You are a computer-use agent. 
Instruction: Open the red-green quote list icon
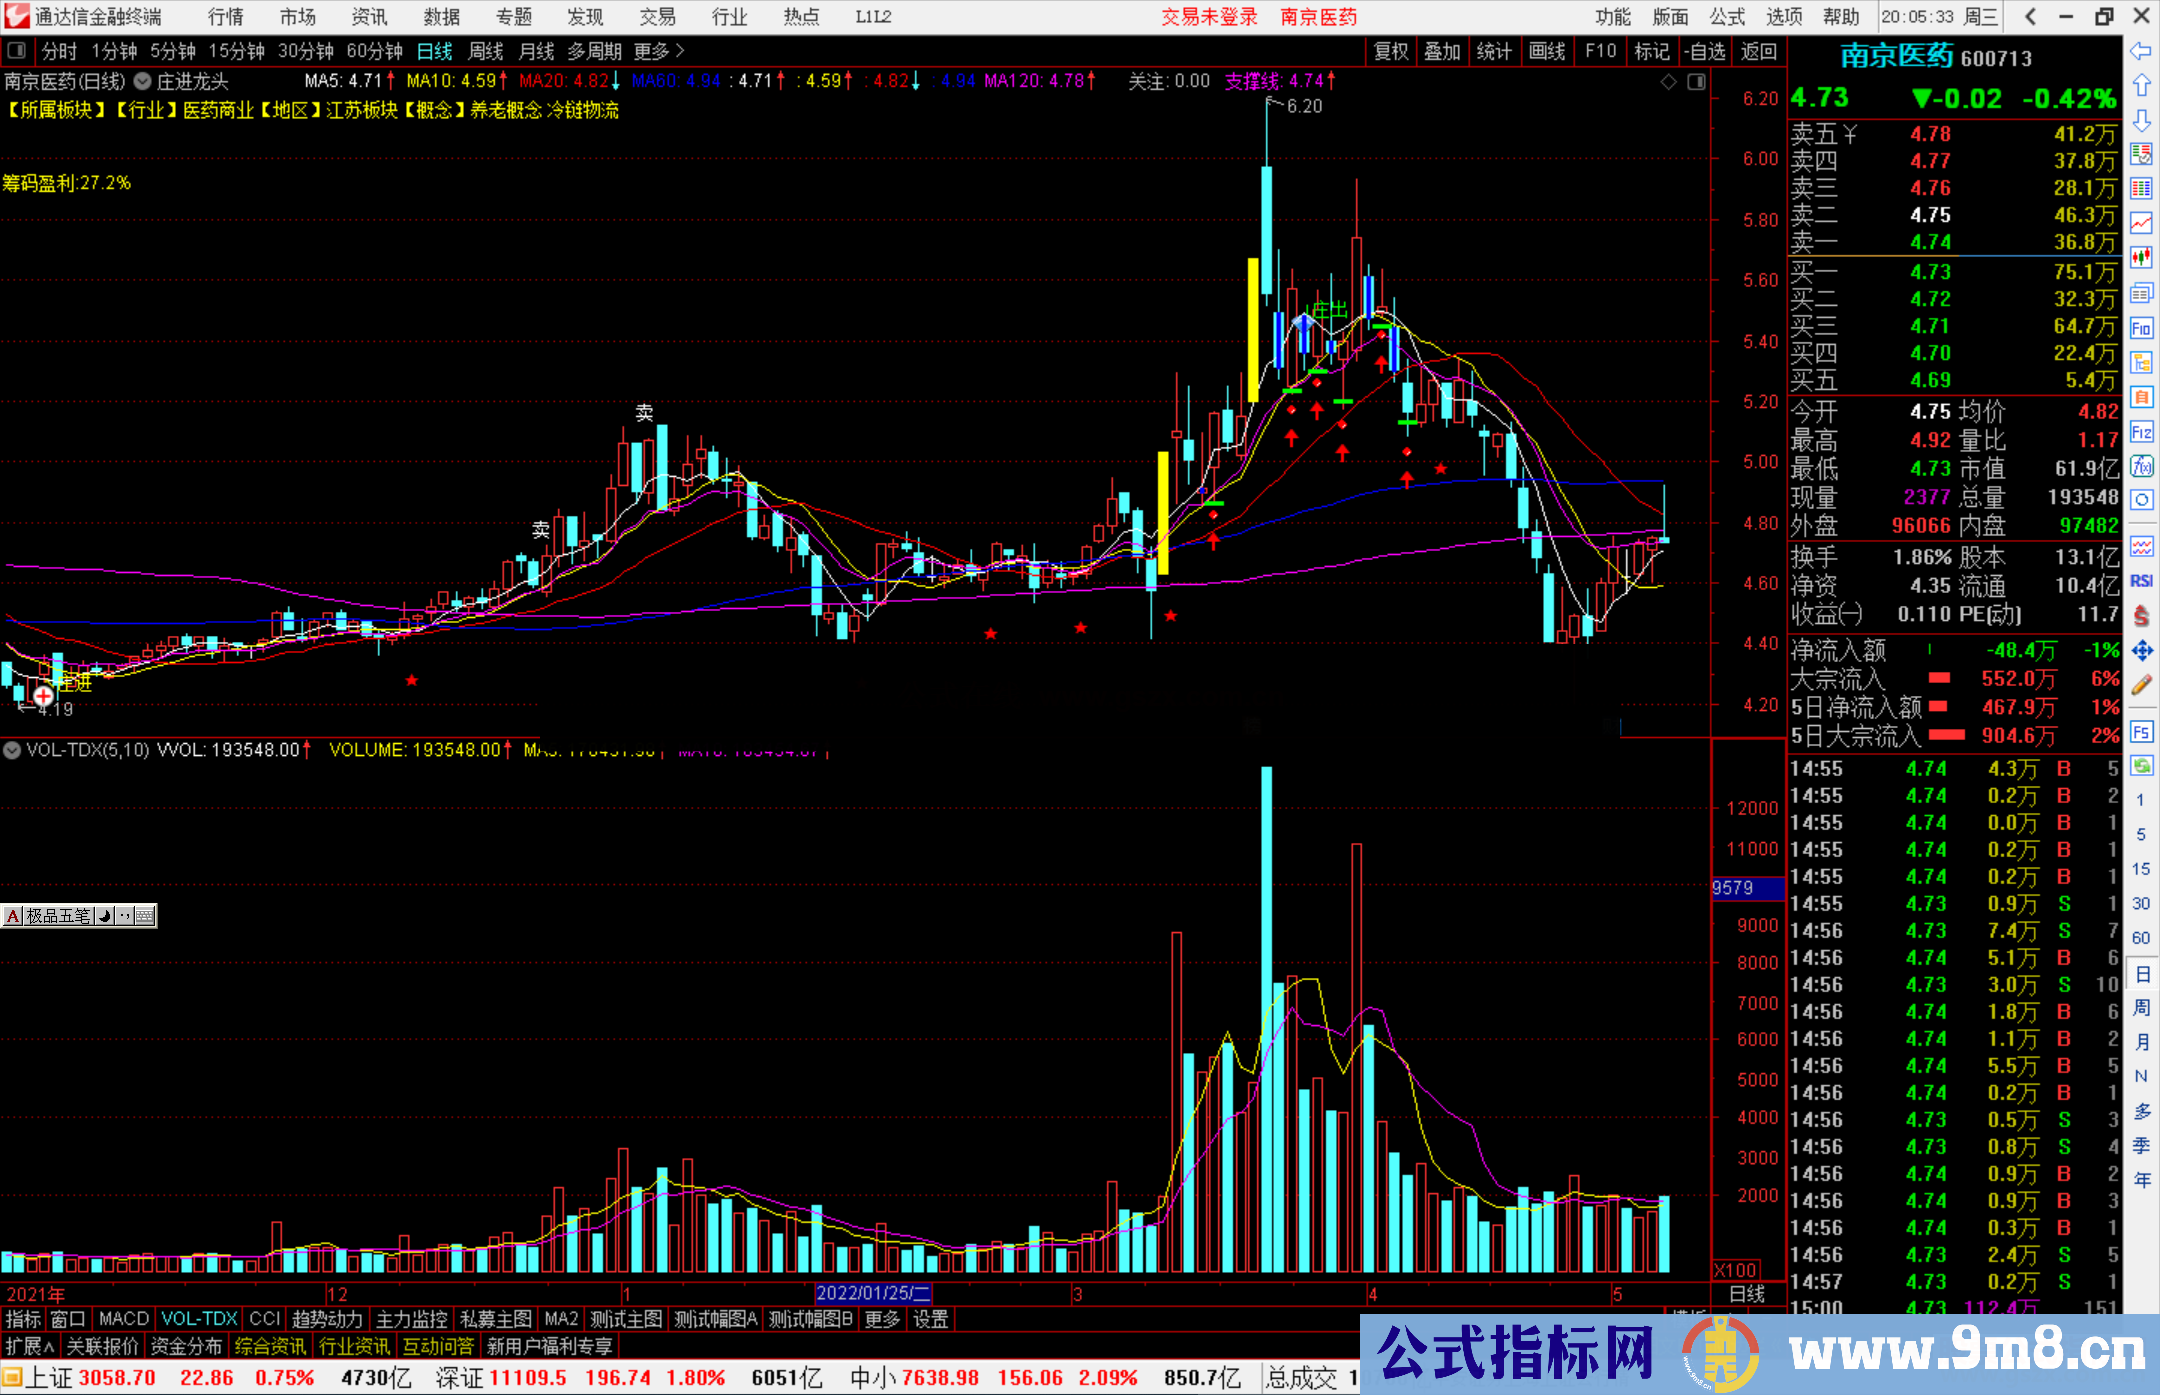[x=2141, y=154]
